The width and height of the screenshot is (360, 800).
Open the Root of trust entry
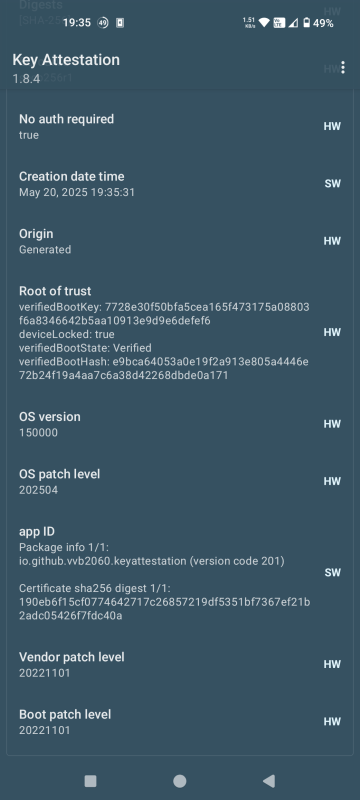[179, 333]
